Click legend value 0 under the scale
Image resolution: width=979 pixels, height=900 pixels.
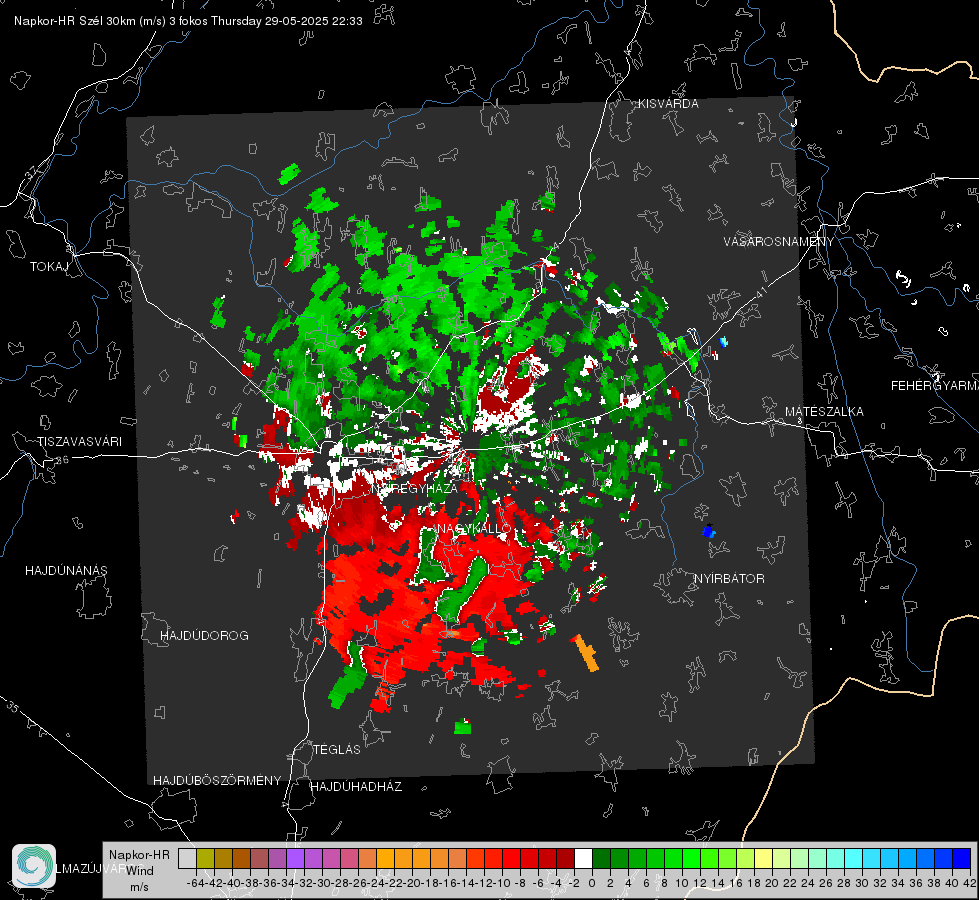591,883
